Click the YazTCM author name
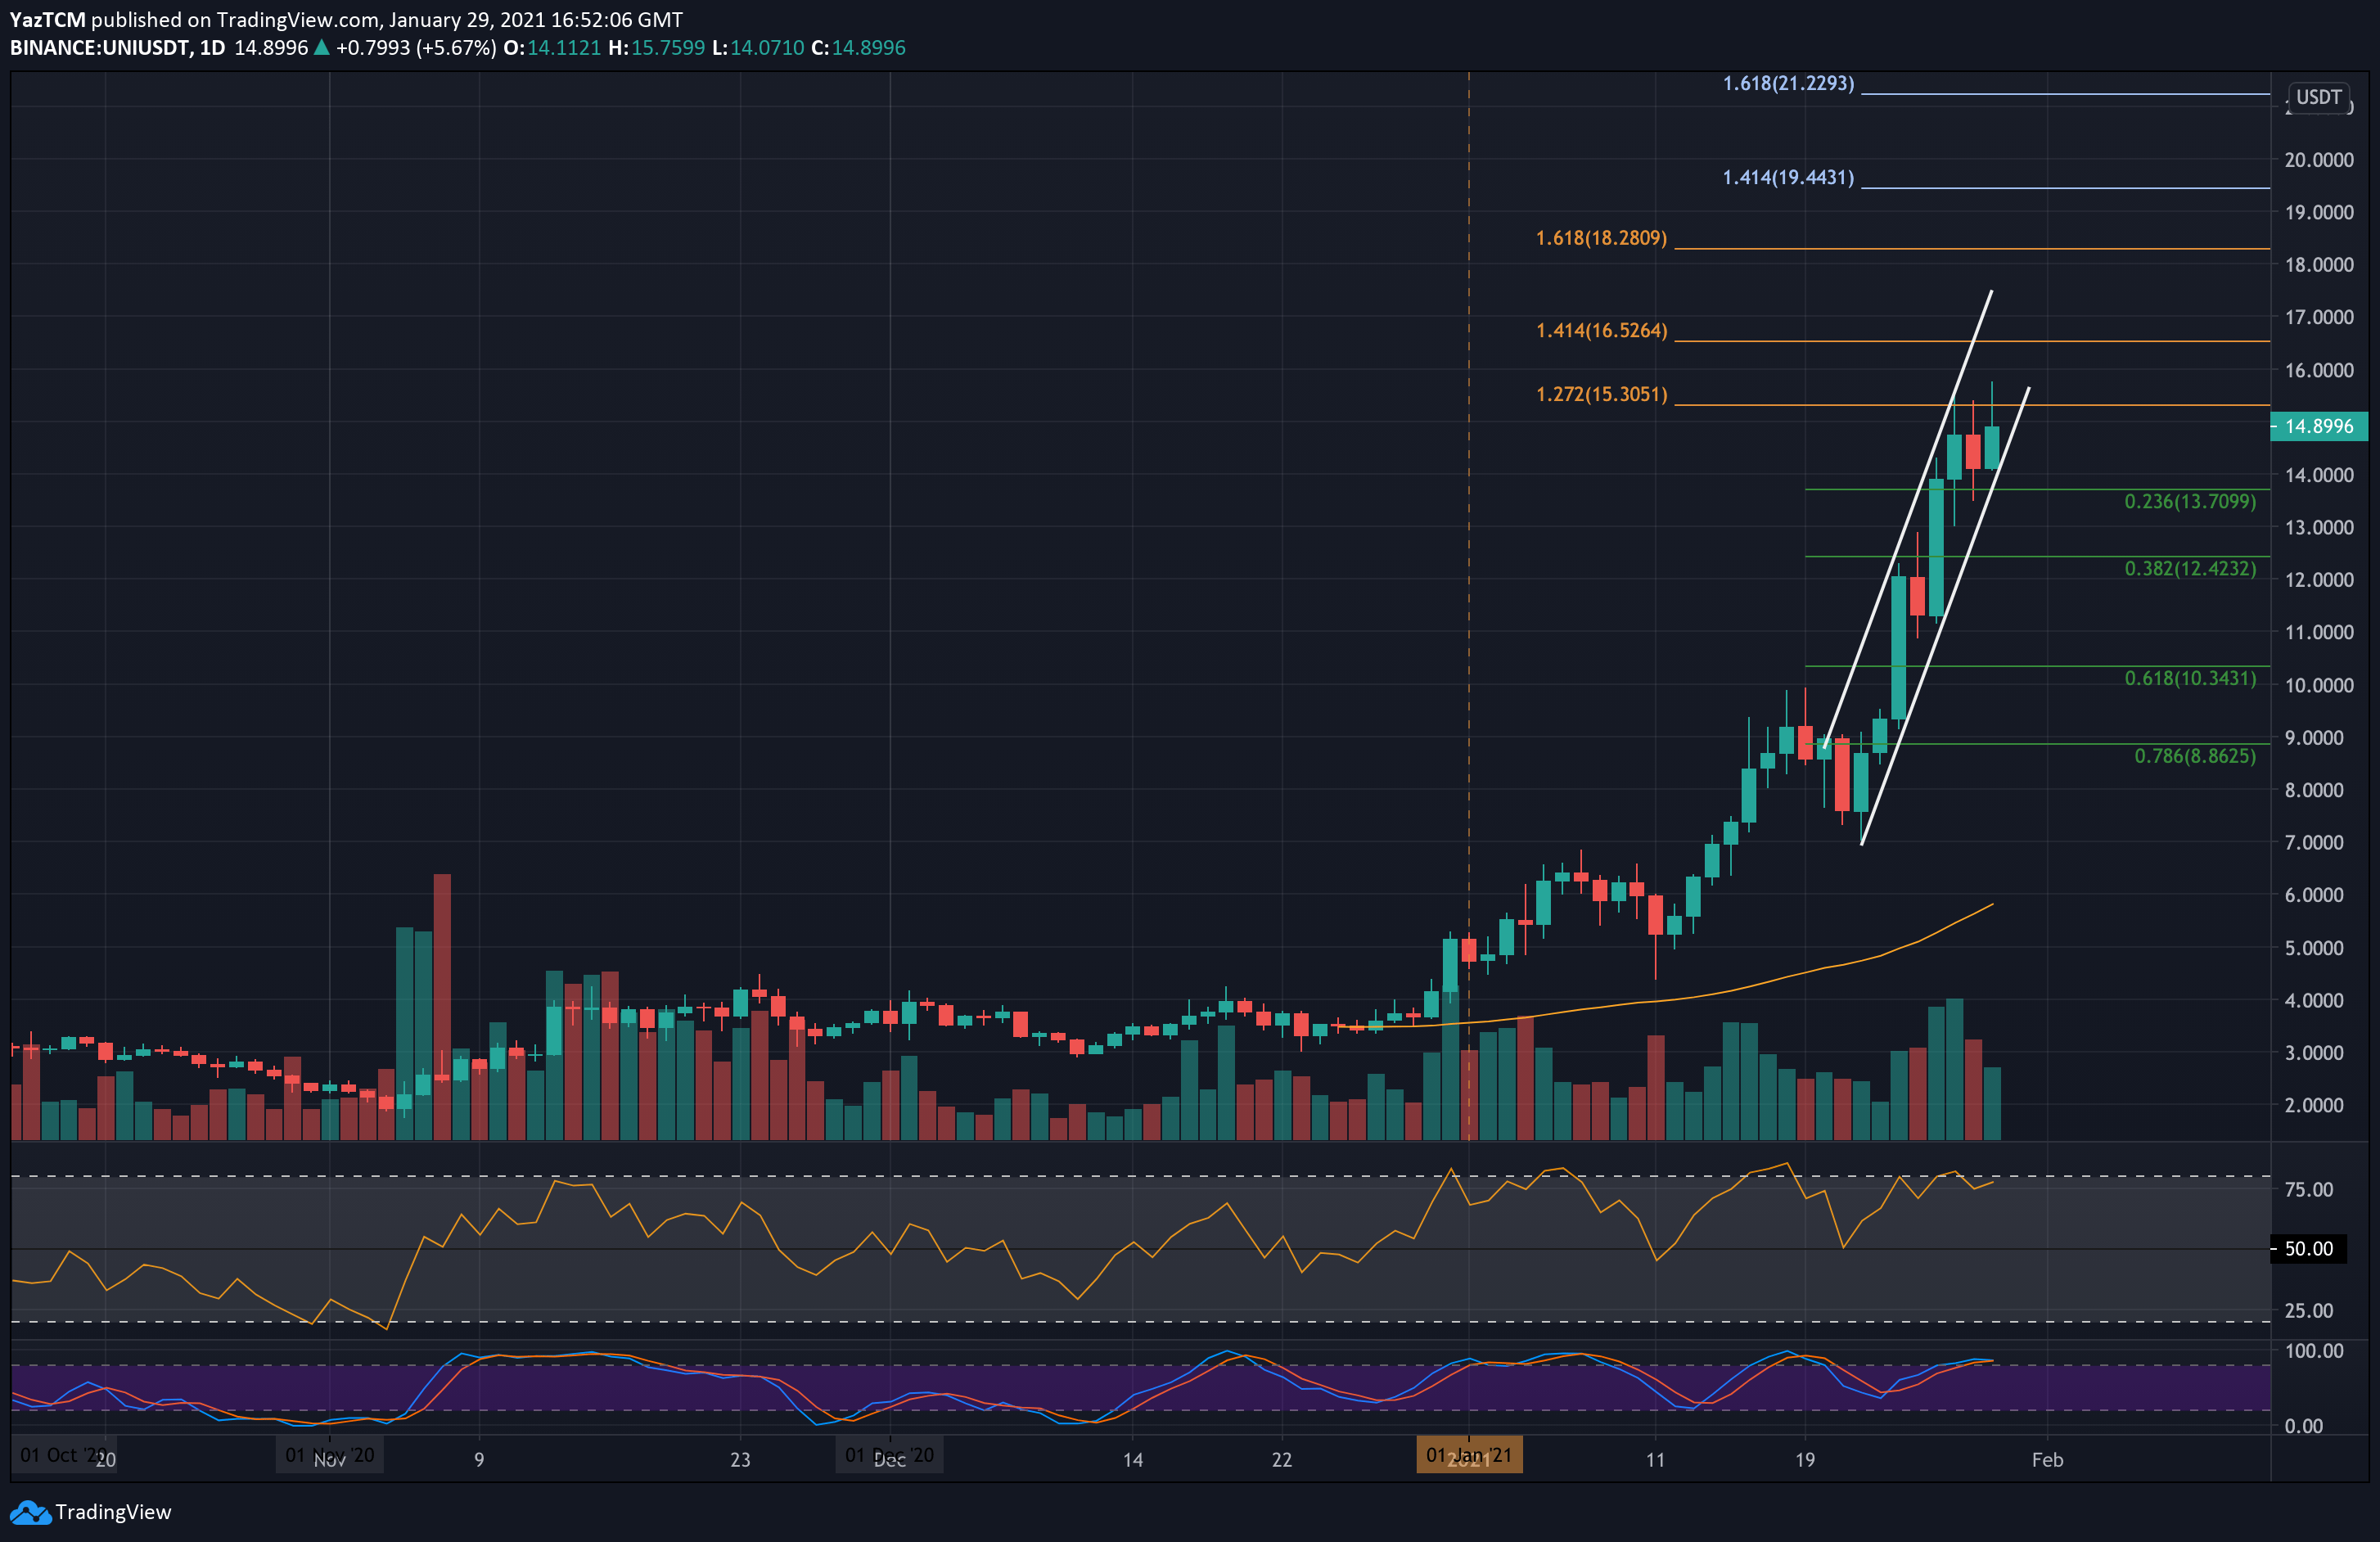 click(47, 20)
